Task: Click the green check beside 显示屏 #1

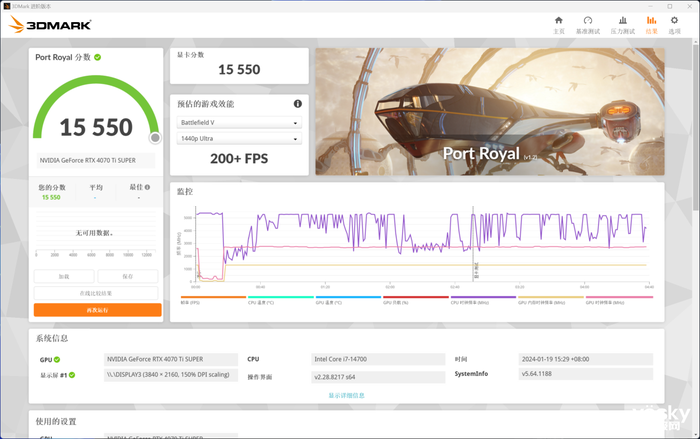Action: pyautogui.click(x=72, y=375)
